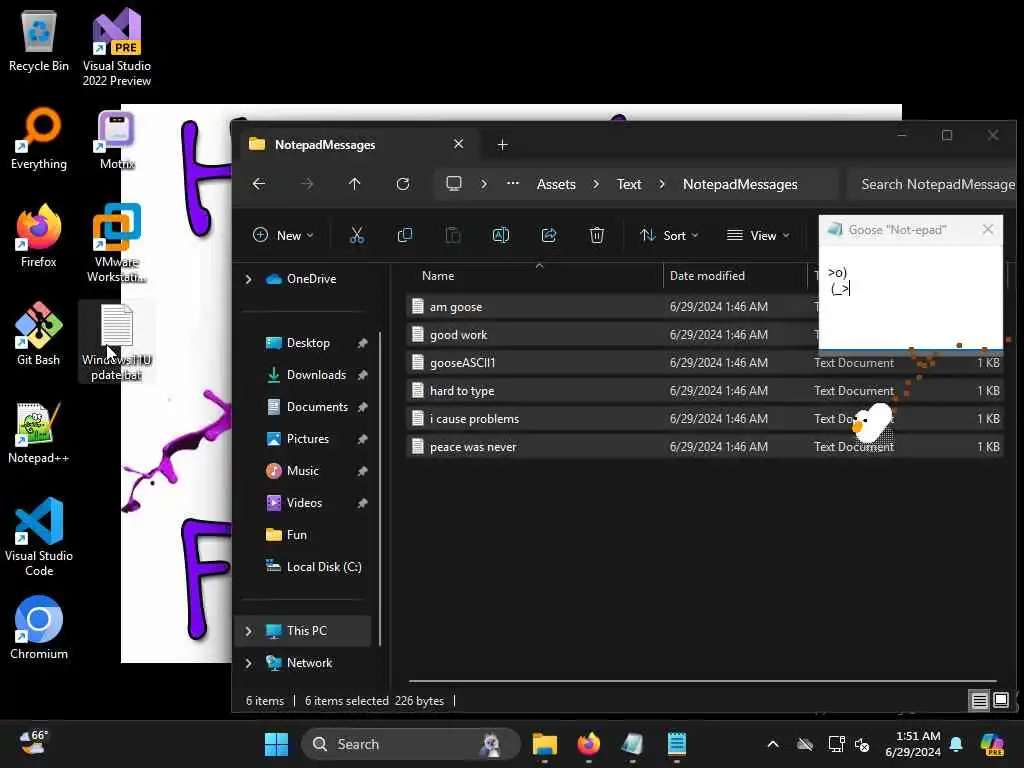Click the Rename icon in Explorer toolbar
Image resolution: width=1024 pixels, height=768 pixels.
pyautogui.click(x=501, y=235)
